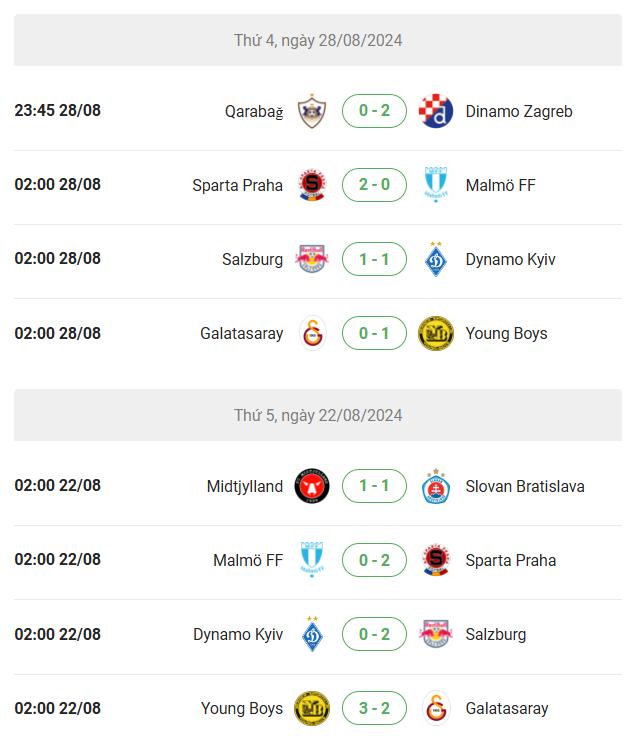This screenshot has height=750, width=634.
Task: Select the Salzburg Red Bull logo on 28/08
Action: [312, 259]
